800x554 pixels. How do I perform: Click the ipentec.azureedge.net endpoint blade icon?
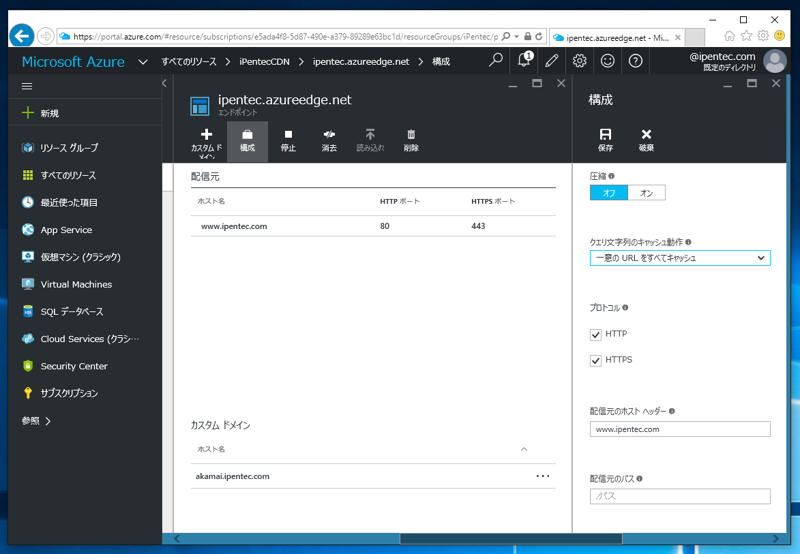pos(200,106)
